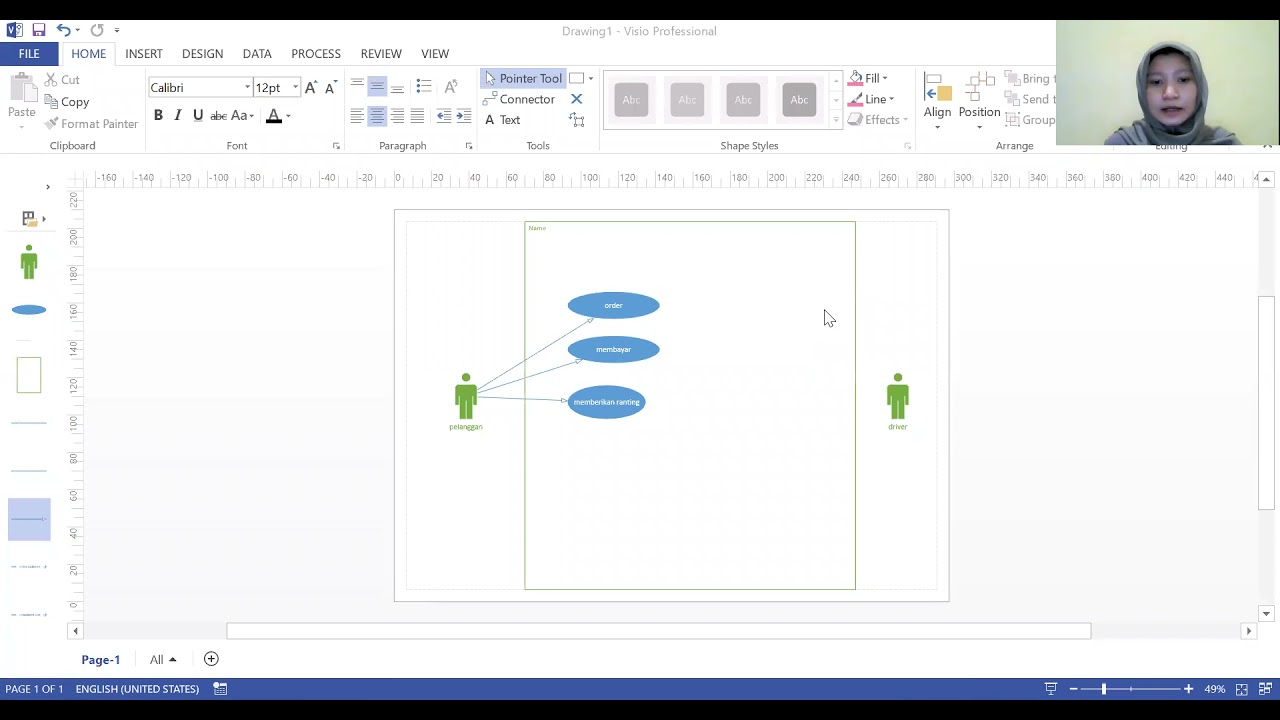Click the Connection Point X tool

(x=576, y=99)
